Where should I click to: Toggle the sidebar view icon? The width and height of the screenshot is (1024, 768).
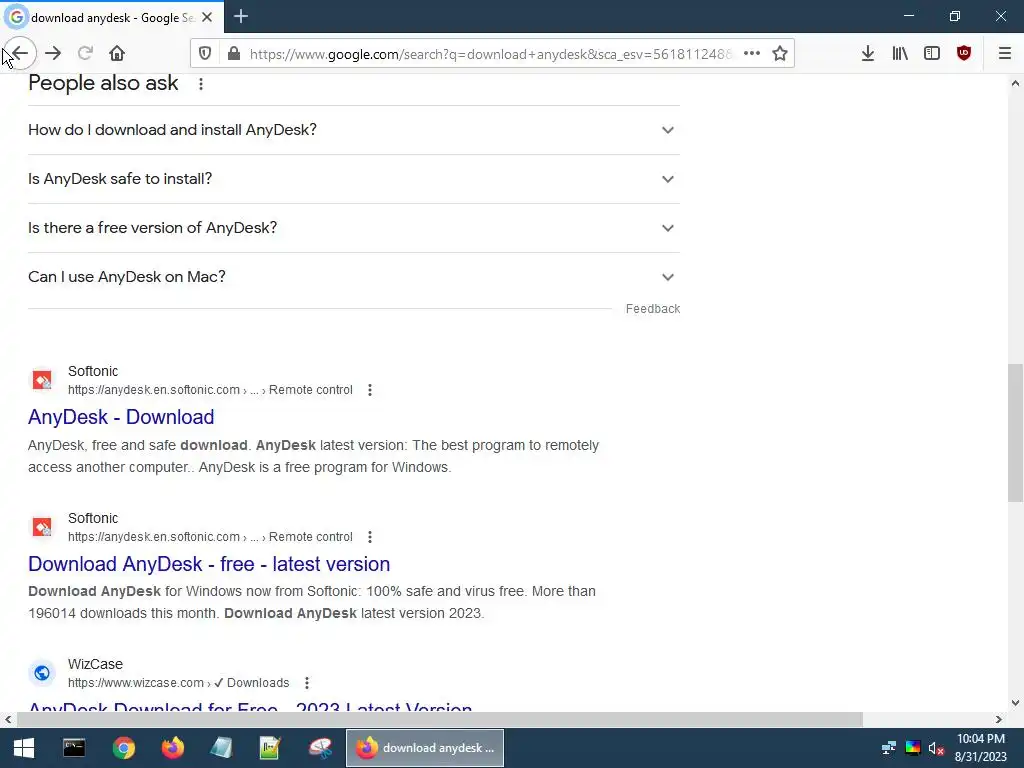coord(932,54)
